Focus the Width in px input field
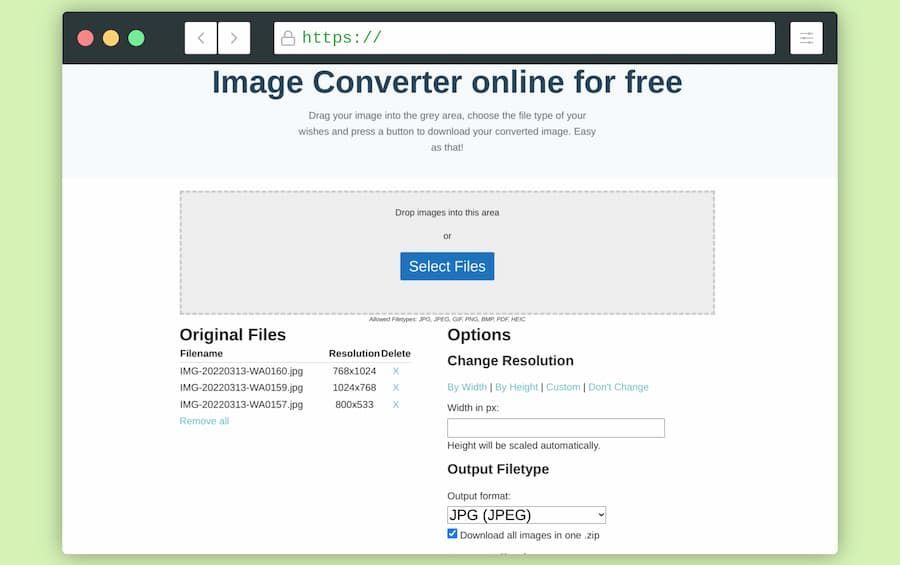The width and height of the screenshot is (900, 565). coord(556,428)
